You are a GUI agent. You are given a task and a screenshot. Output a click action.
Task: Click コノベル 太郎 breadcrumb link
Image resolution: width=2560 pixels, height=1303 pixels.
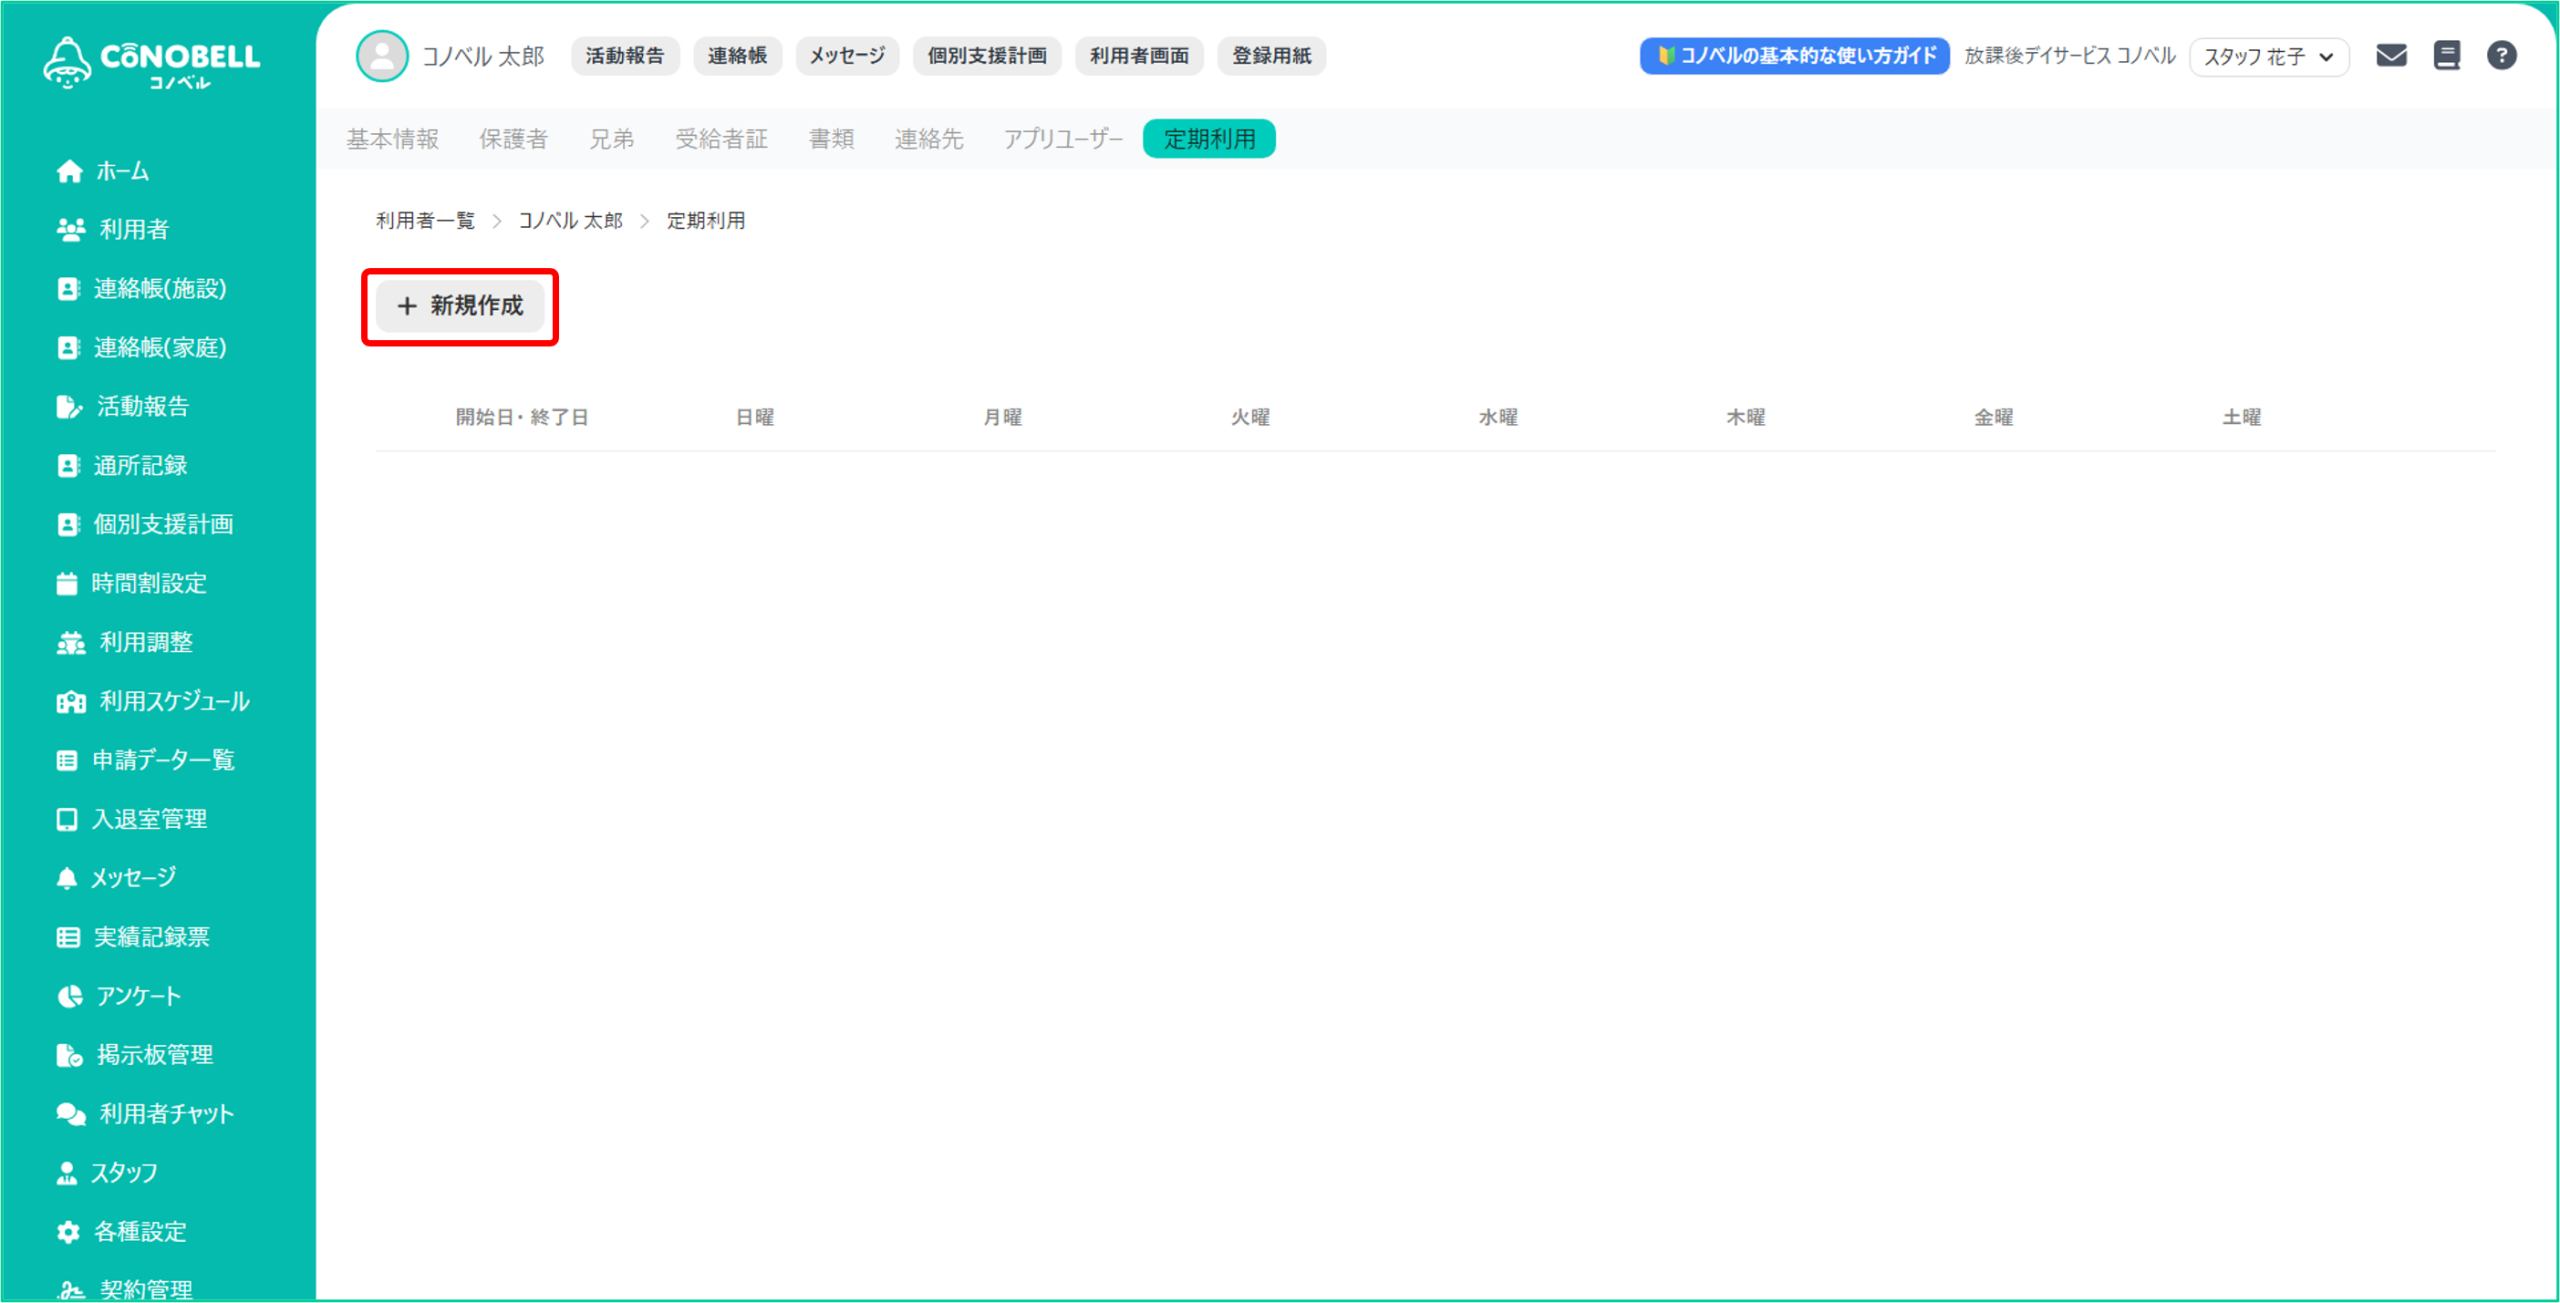pyautogui.click(x=570, y=221)
